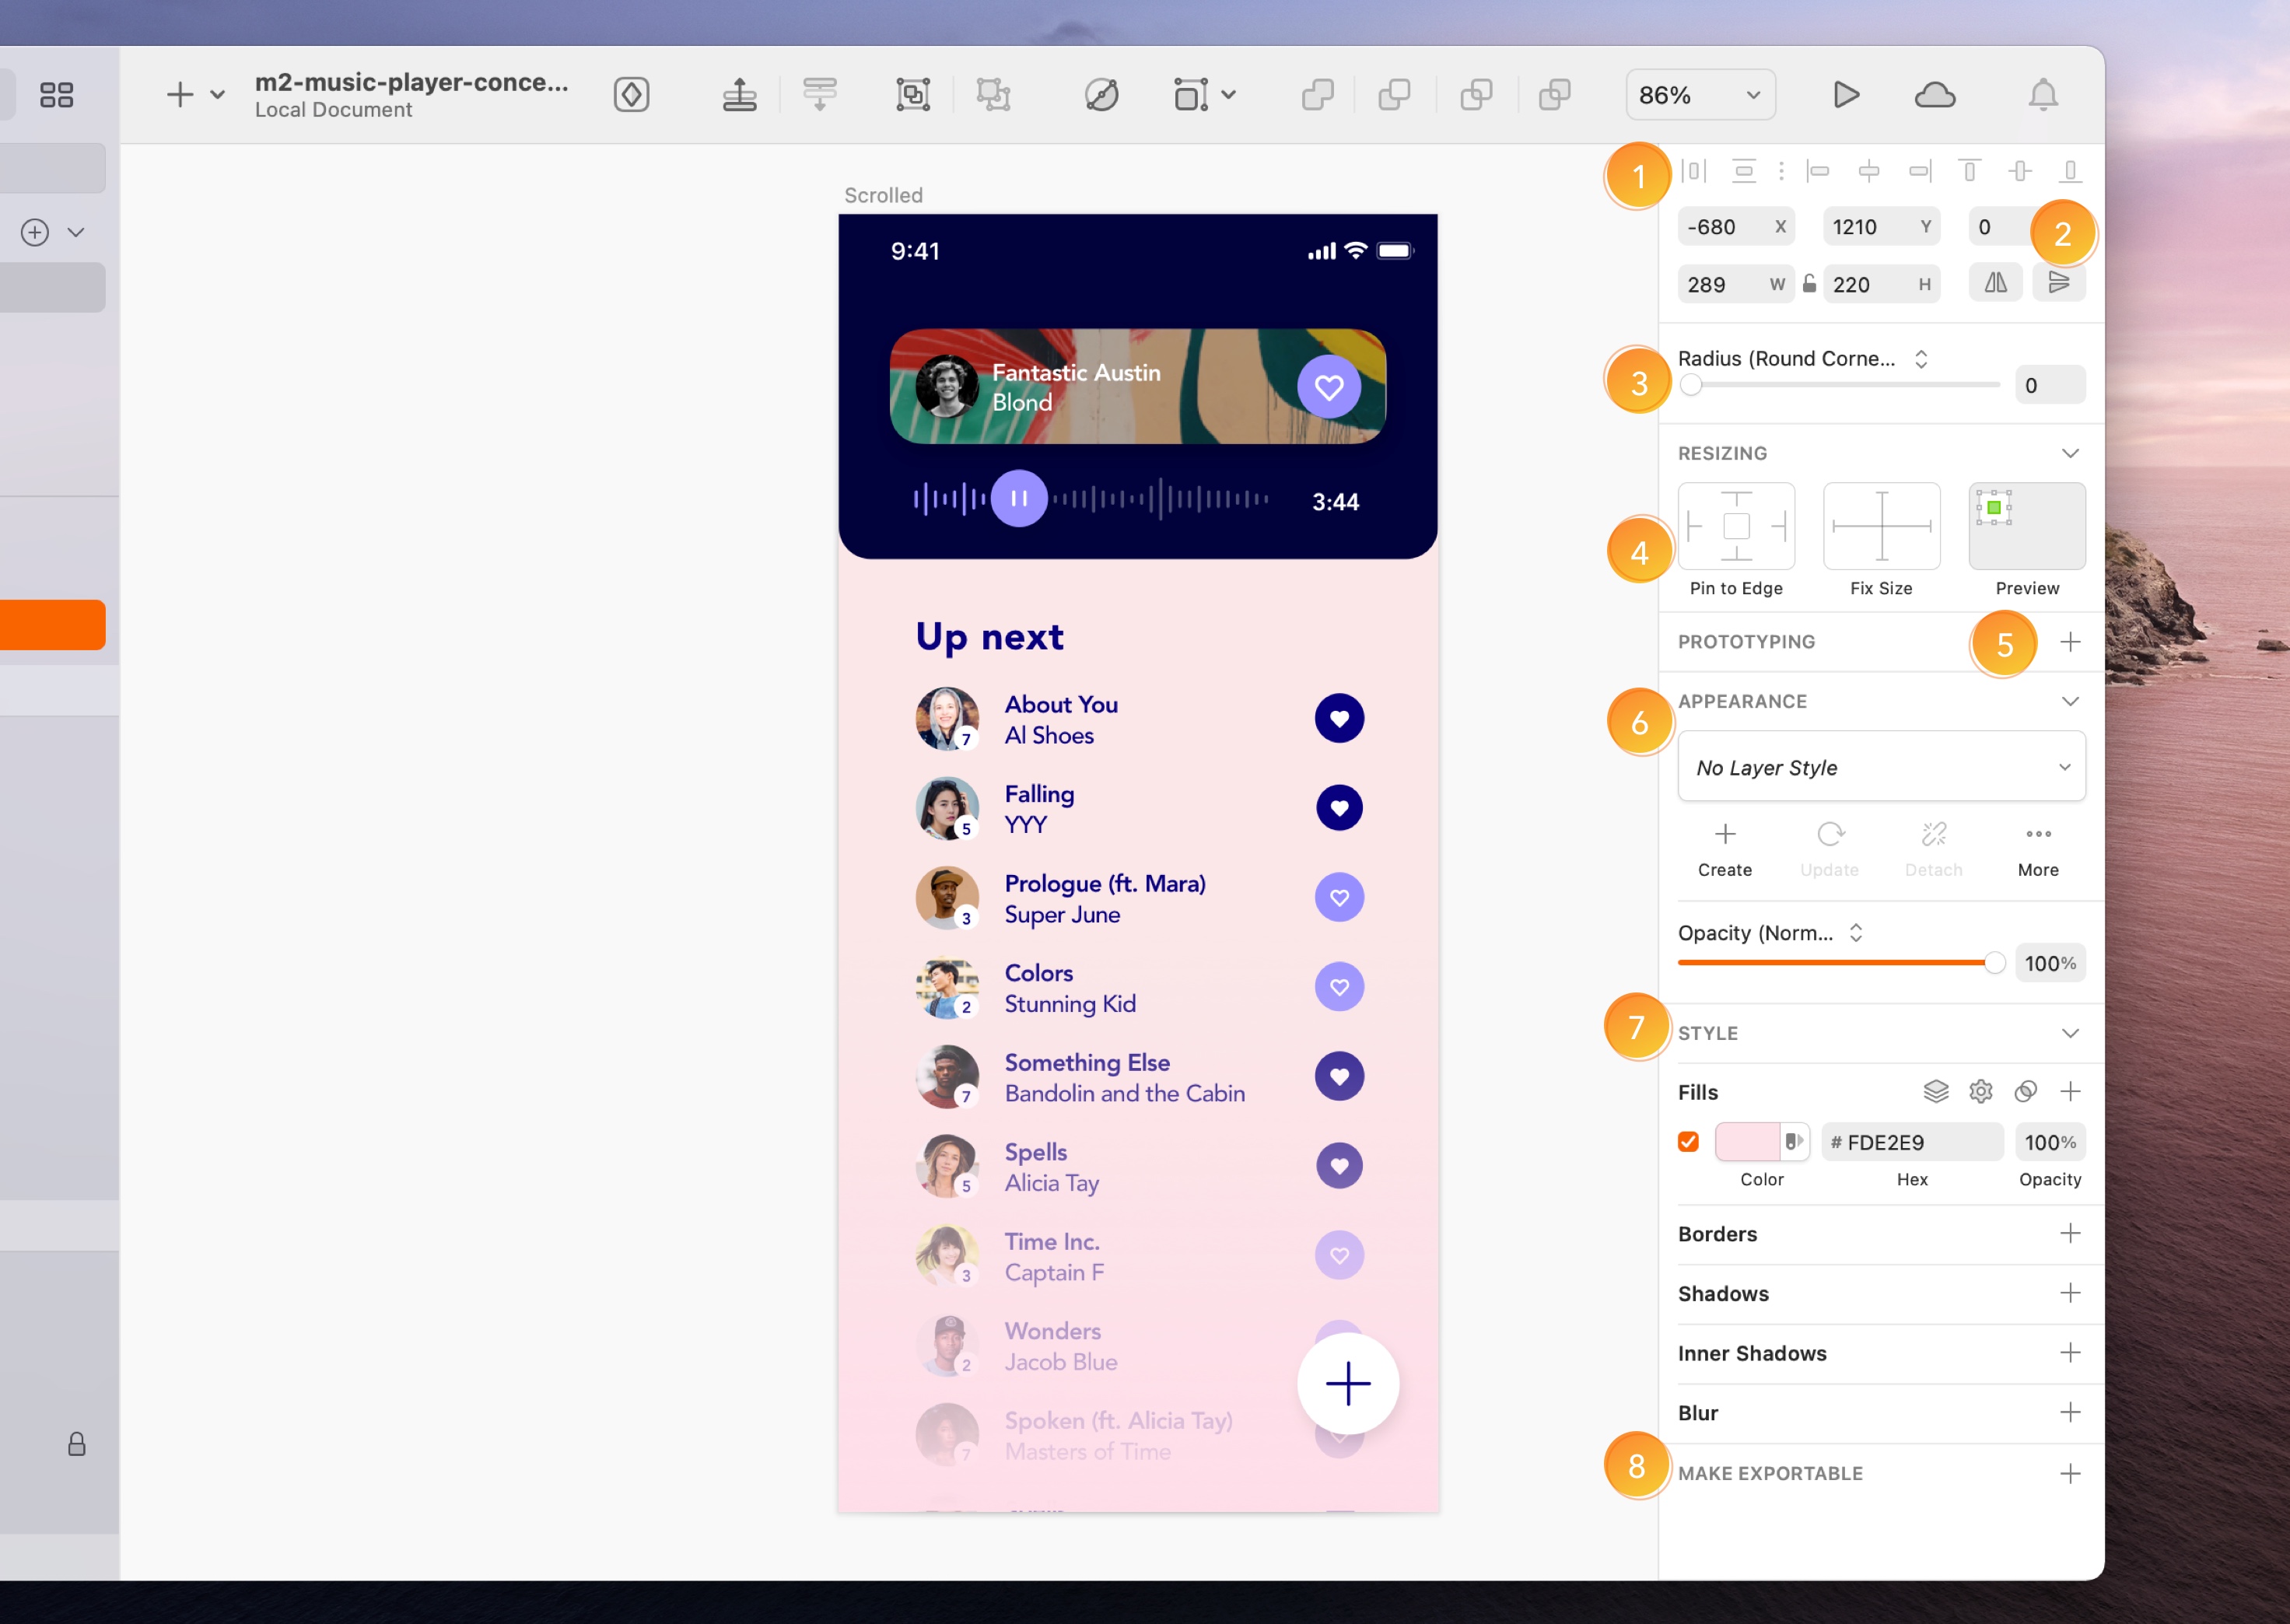This screenshot has width=2290, height=1624.
Task: Open notifications bell icon
Action: pyautogui.click(x=2042, y=95)
